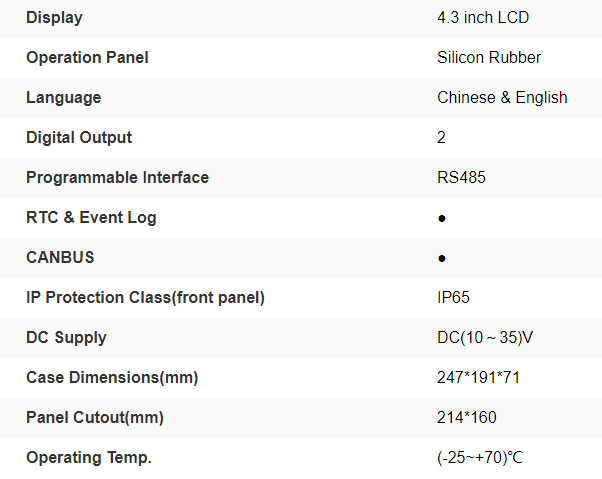Select the 247*191*71 case dimensions value

(479, 377)
